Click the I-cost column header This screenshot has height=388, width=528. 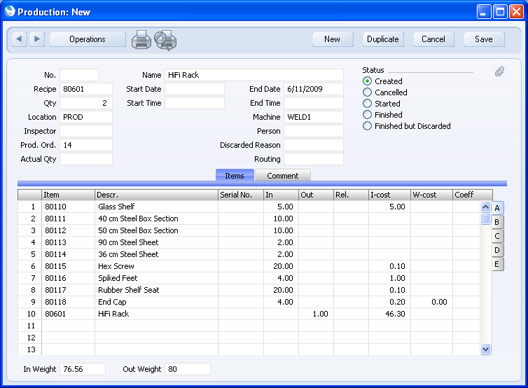389,195
